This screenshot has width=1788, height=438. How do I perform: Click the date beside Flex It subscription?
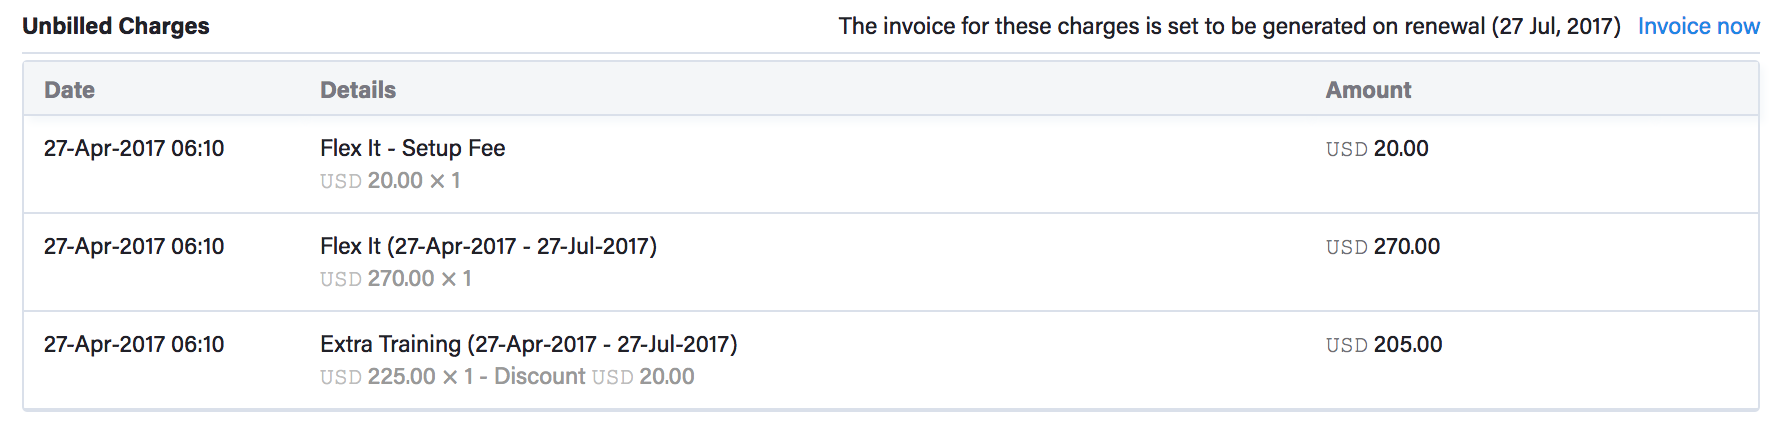134,247
